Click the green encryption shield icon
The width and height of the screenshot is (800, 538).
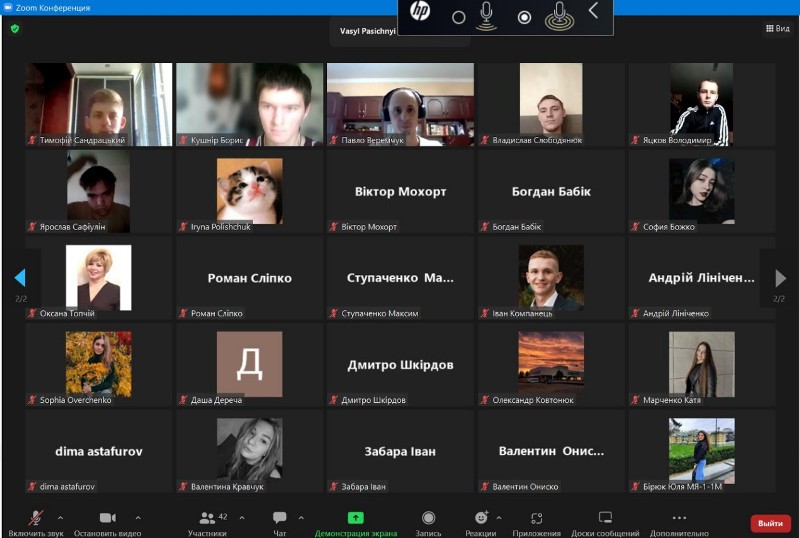pyautogui.click(x=15, y=29)
